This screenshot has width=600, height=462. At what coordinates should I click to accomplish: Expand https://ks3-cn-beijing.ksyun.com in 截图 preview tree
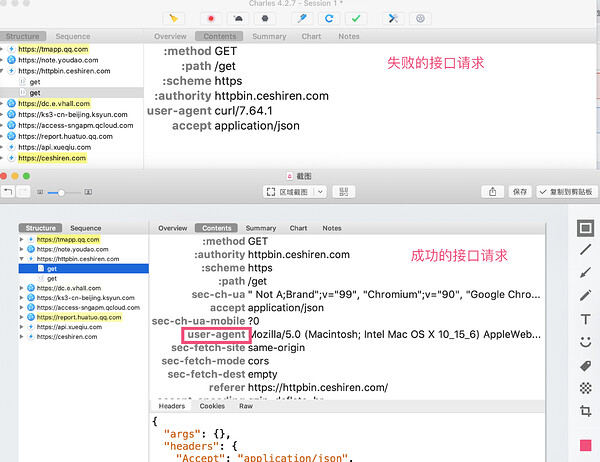(x=21, y=298)
